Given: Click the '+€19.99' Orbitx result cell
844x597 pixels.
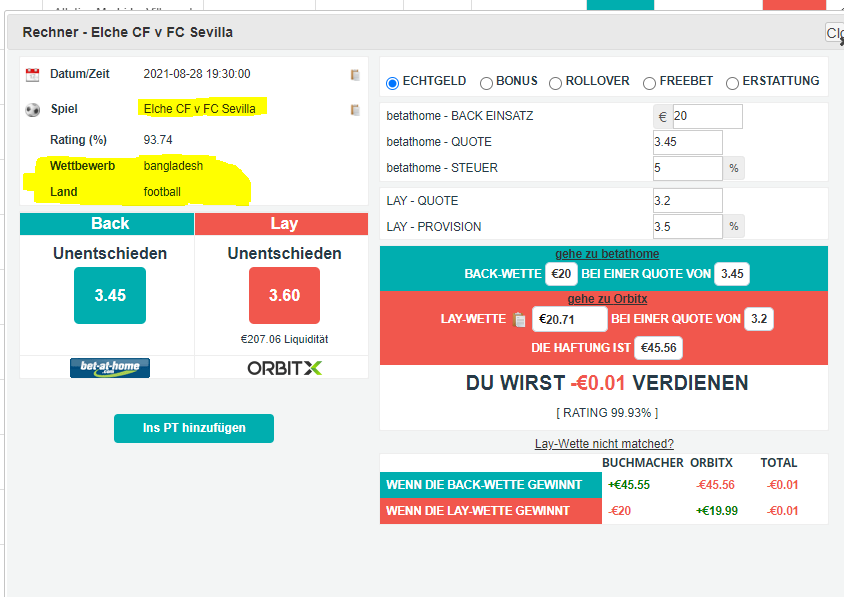Looking at the screenshot, I should pos(716,511).
